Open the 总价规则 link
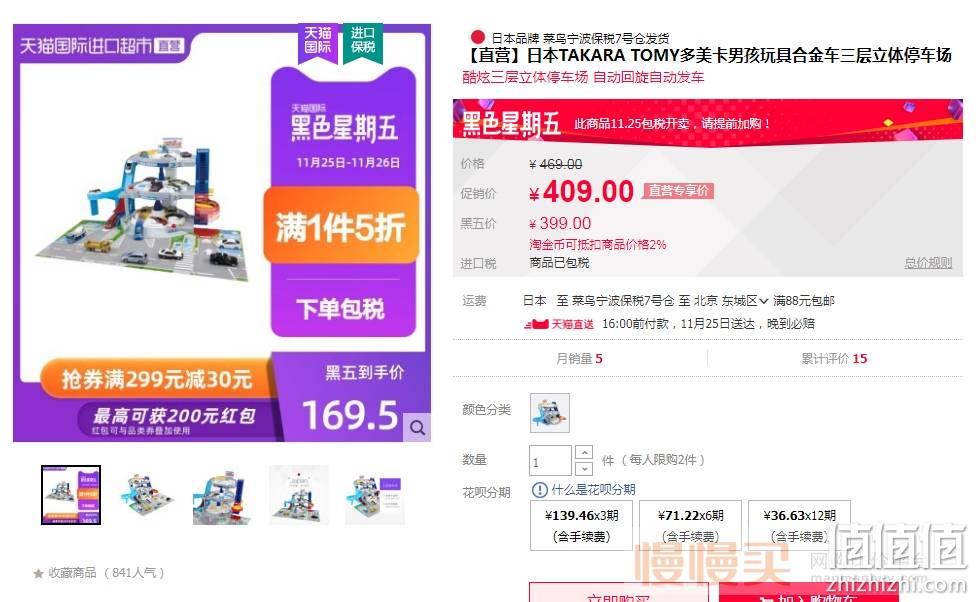Screen dimensions: 976x602 tap(927, 263)
